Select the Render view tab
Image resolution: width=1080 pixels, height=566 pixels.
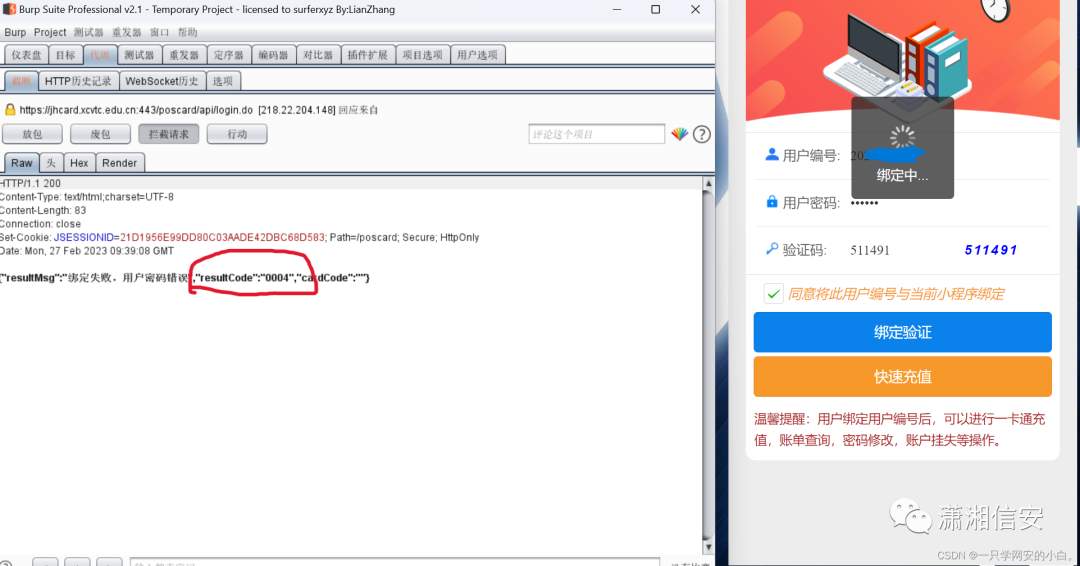tap(120, 163)
